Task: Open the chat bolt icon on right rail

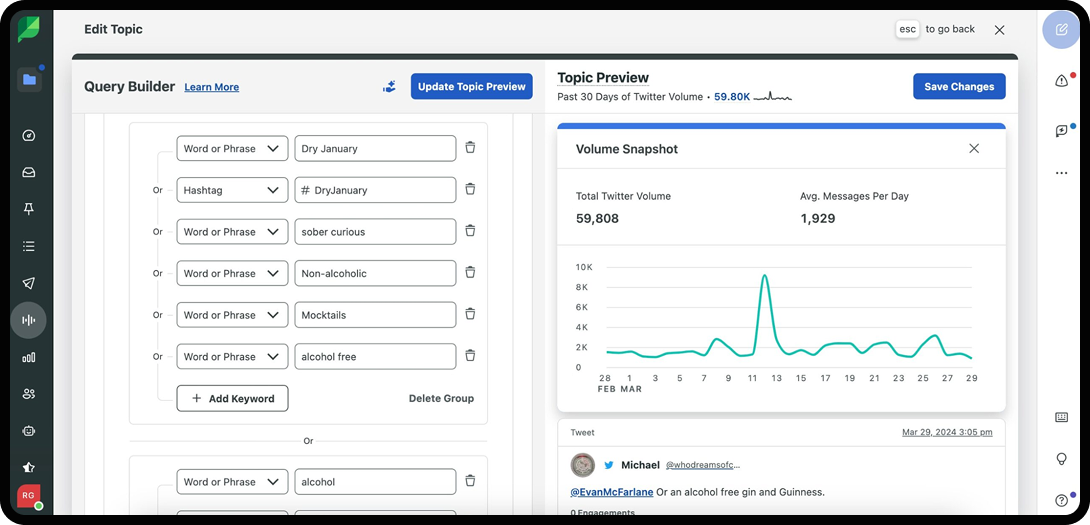Action: [1061, 131]
